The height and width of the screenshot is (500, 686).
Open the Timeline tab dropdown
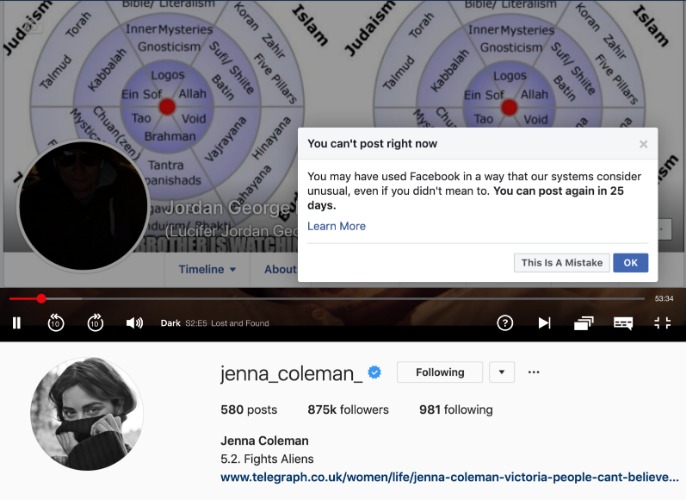point(207,269)
